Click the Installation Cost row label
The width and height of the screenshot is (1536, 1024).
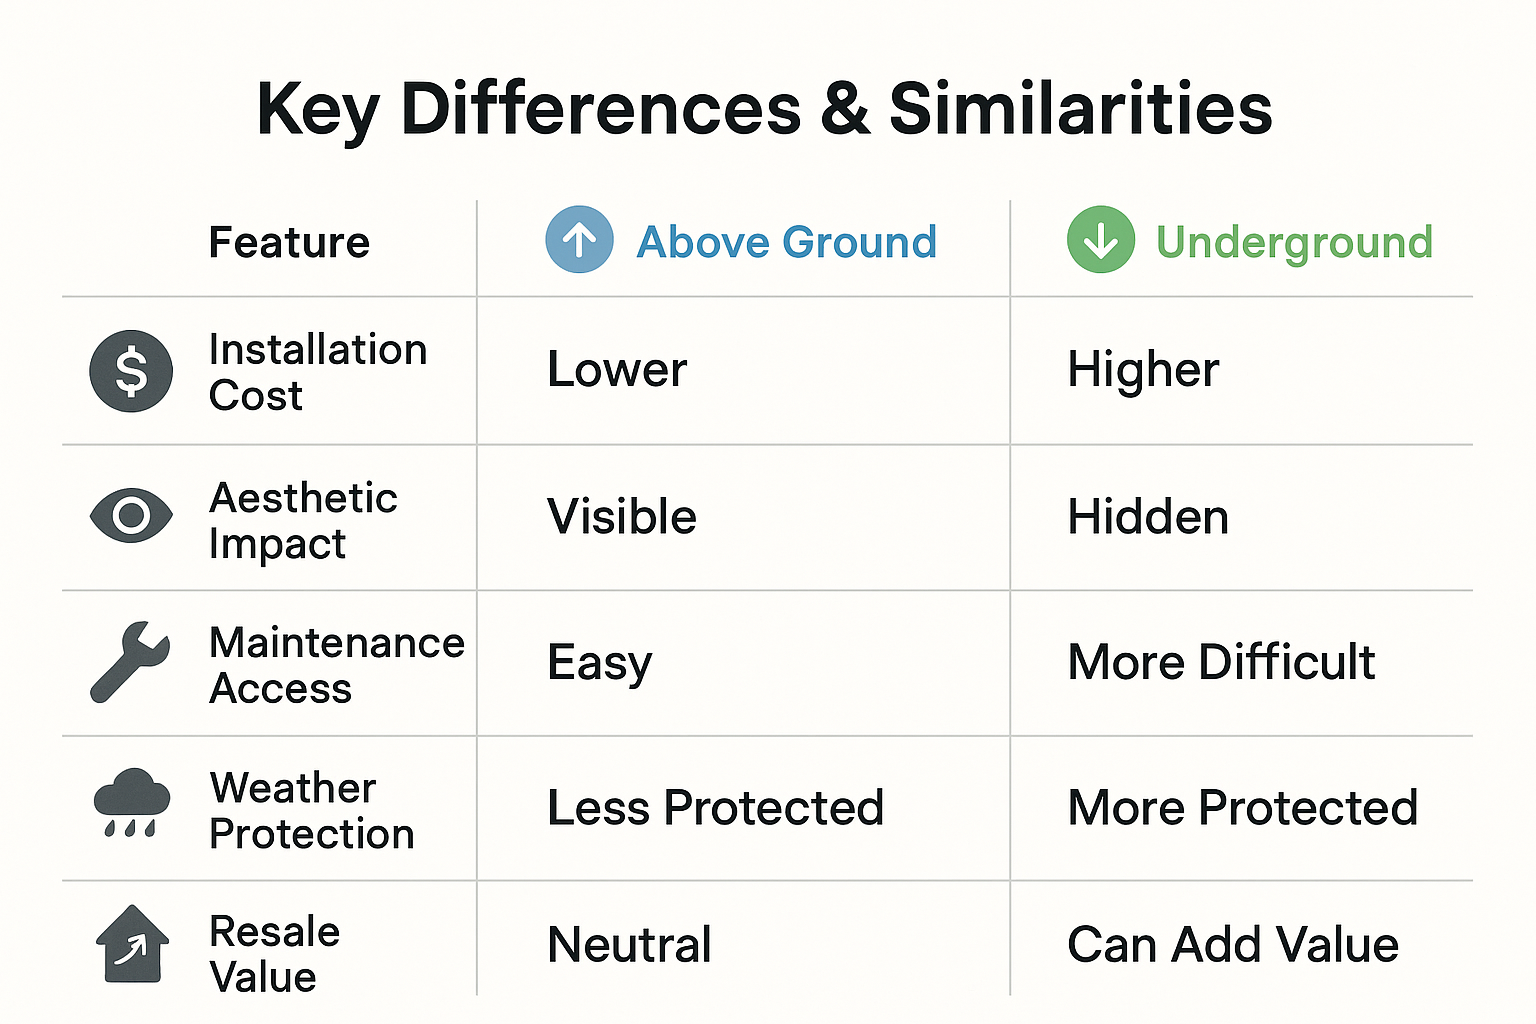coord(317,372)
